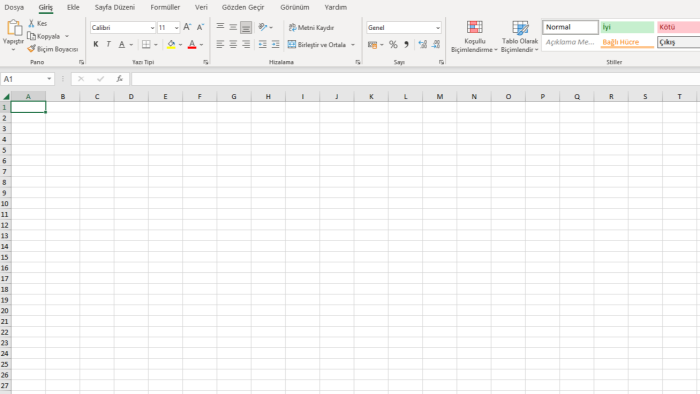700x394 pixels.
Task: Align text left icon
Action: click(220, 44)
